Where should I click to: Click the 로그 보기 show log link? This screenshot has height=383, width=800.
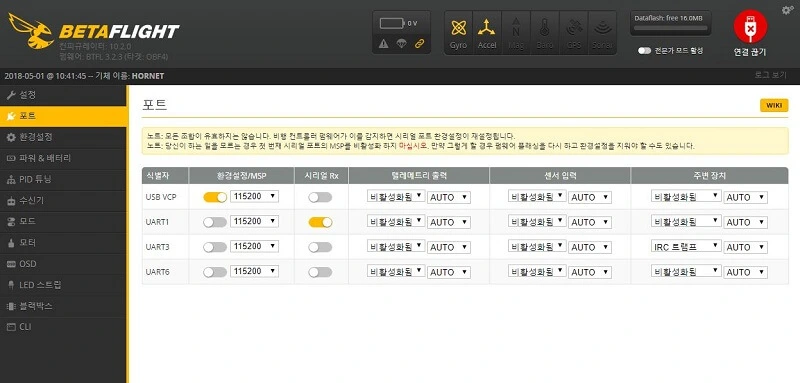click(x=770, y=75)
